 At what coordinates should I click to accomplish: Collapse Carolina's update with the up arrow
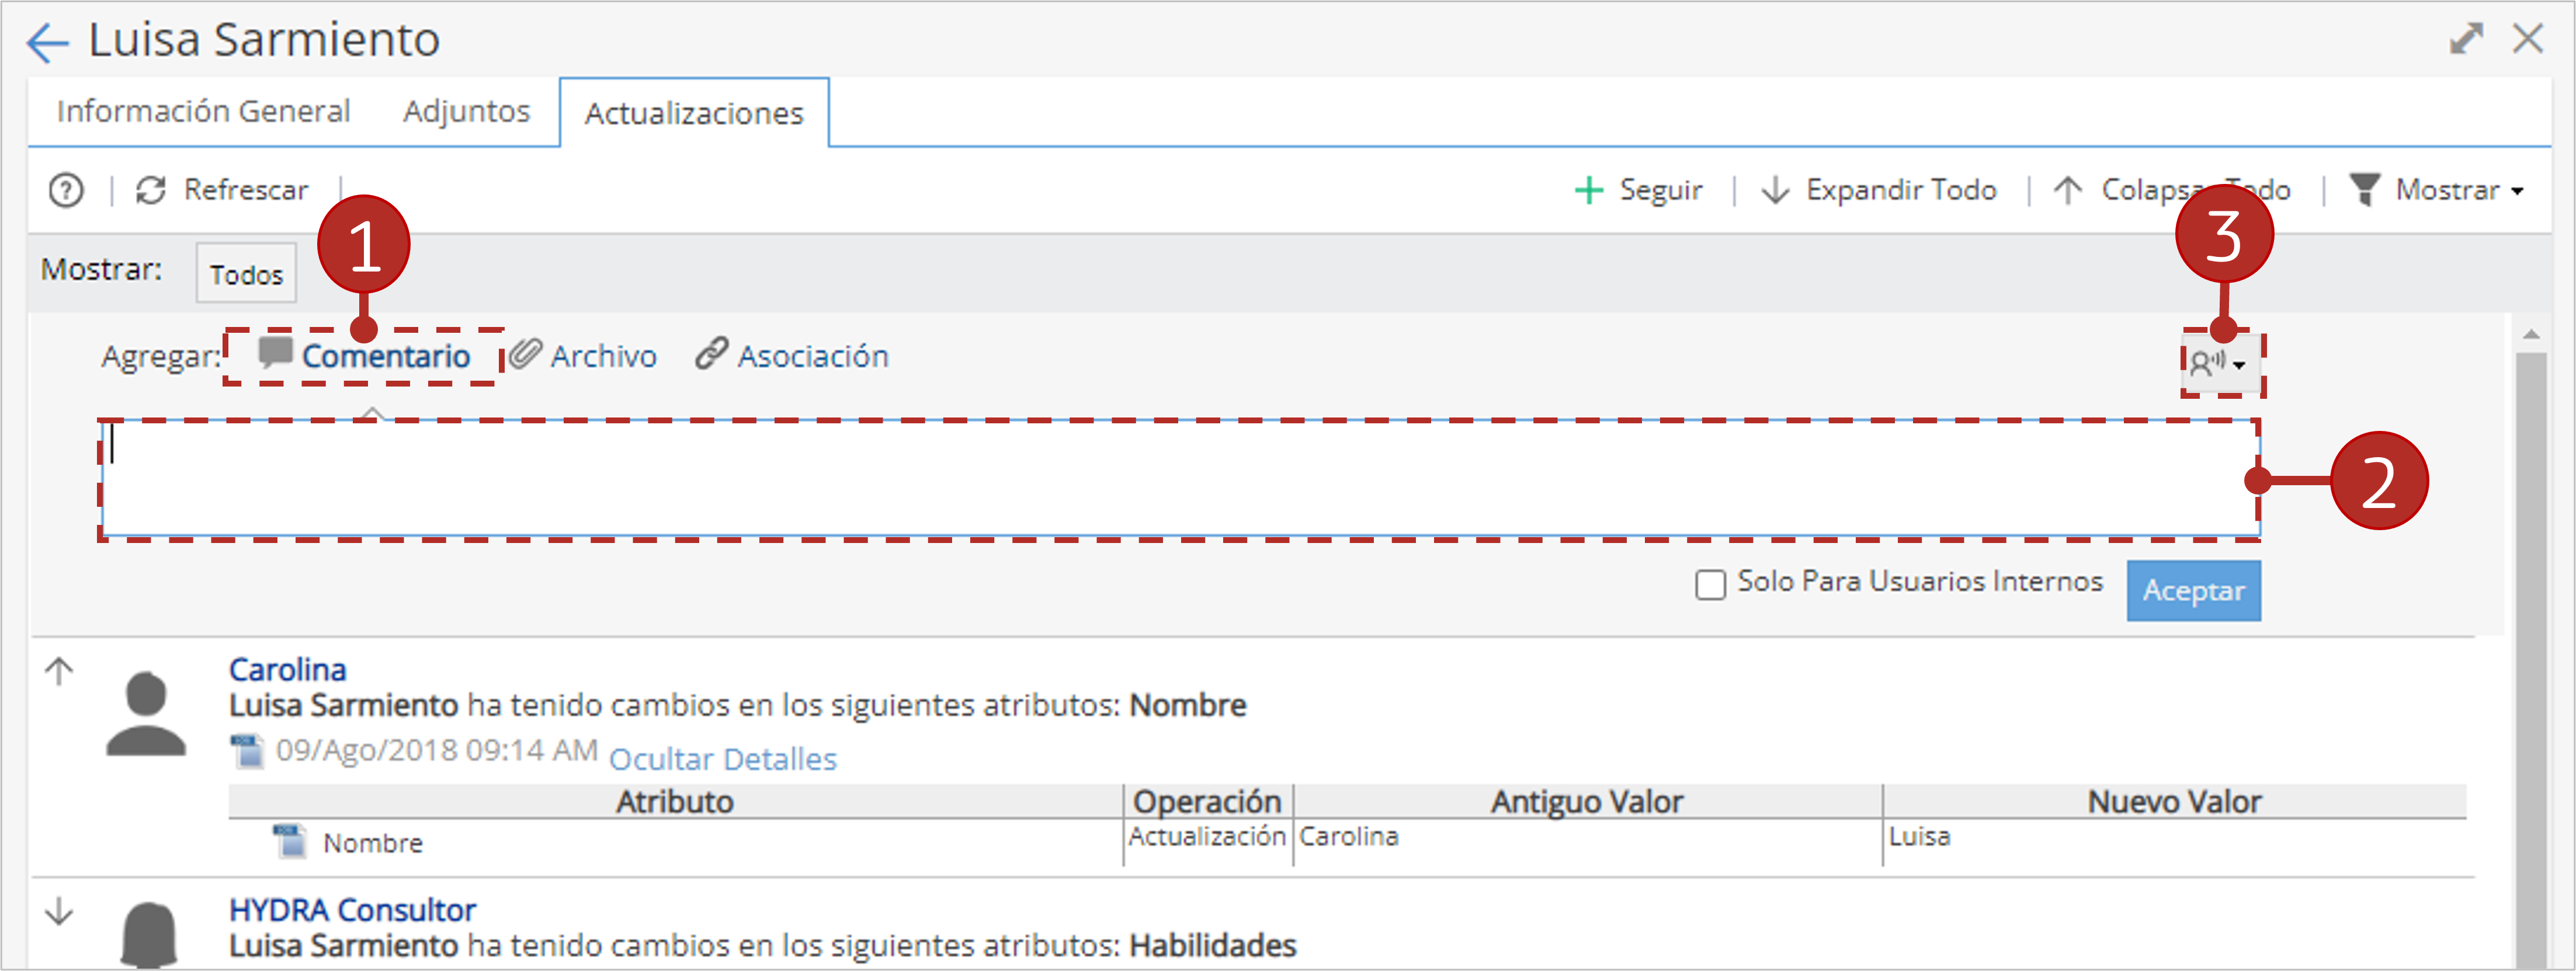pyautogui.click(x=59, y=671)
